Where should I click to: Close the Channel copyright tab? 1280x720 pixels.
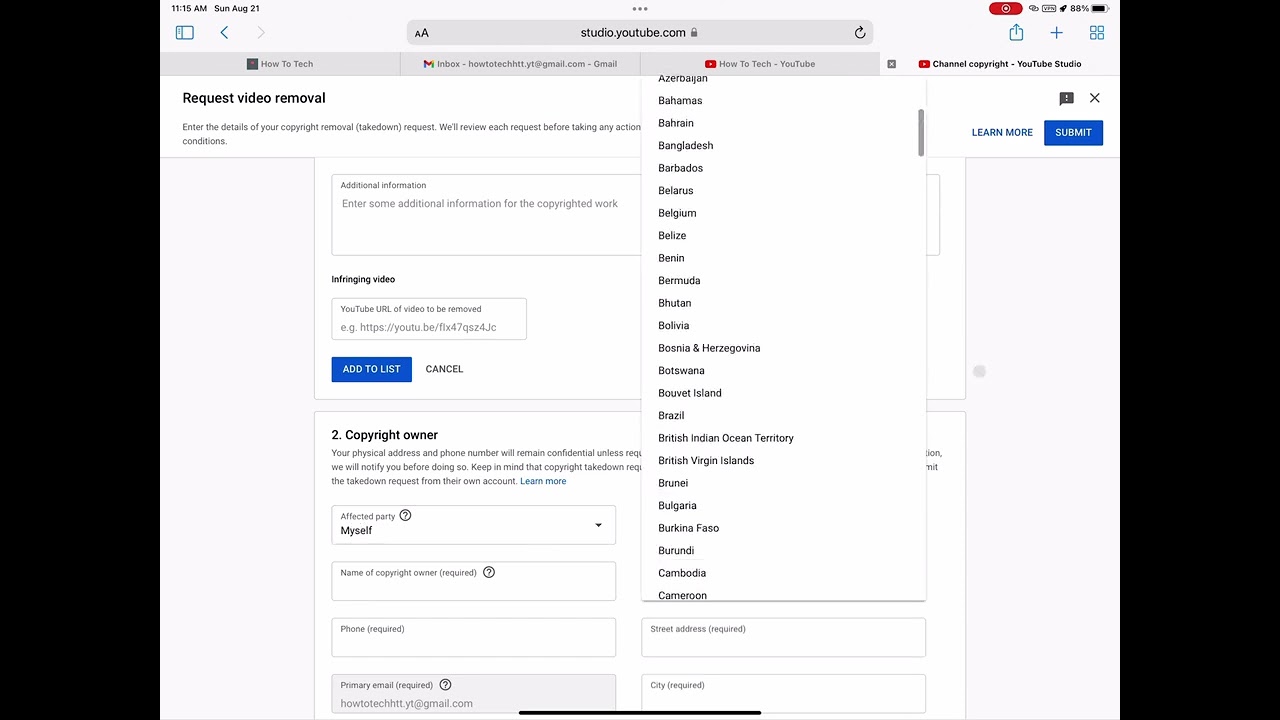pyautogui.click(x=892, y=64)
